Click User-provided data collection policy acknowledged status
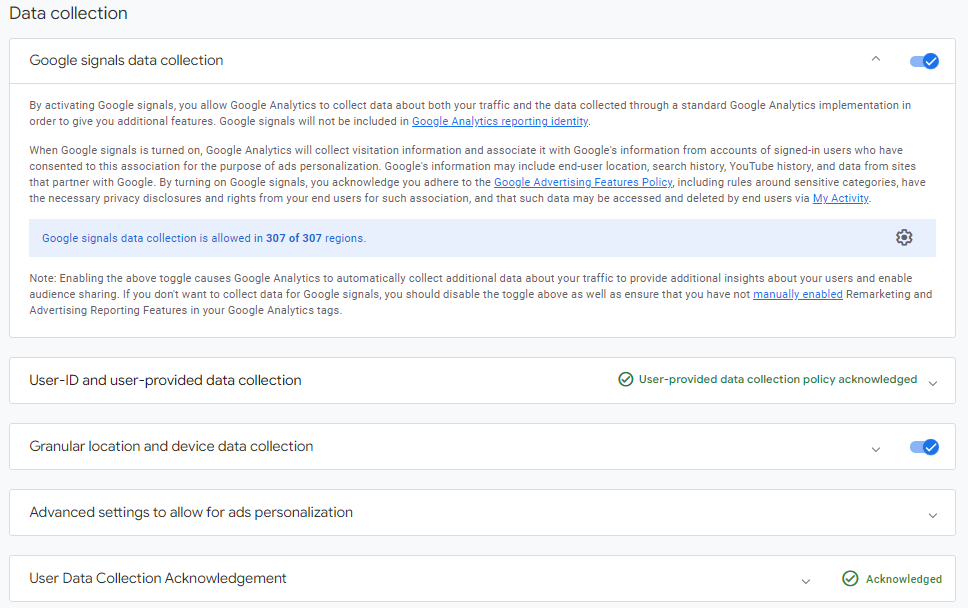Image resolution: width=968 pixels, height=608 pixels. click(778, 379)
